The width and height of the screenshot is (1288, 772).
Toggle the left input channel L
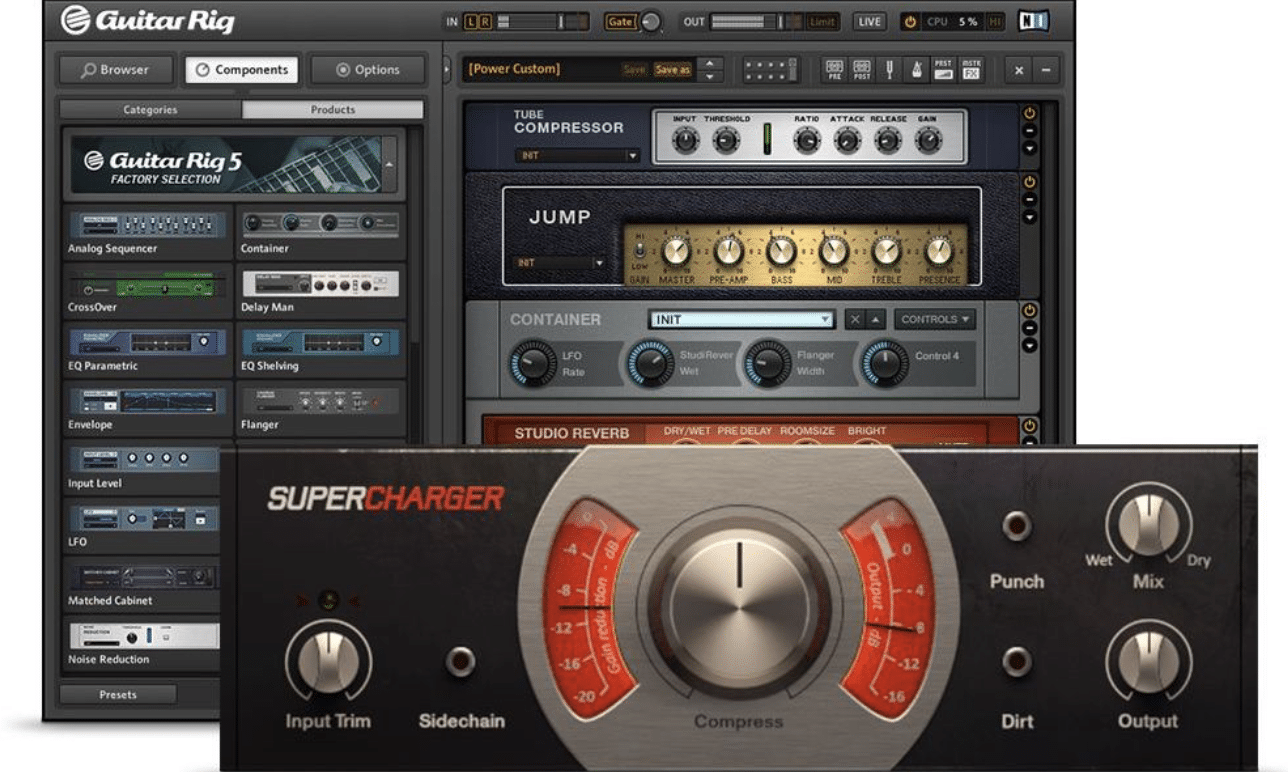(x=471, y=21)
